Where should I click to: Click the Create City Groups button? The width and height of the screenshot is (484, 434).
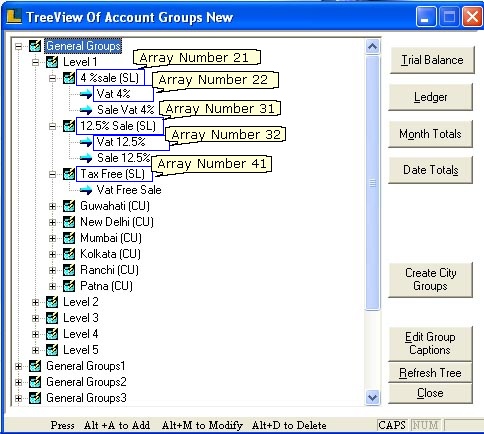(430, 280)
